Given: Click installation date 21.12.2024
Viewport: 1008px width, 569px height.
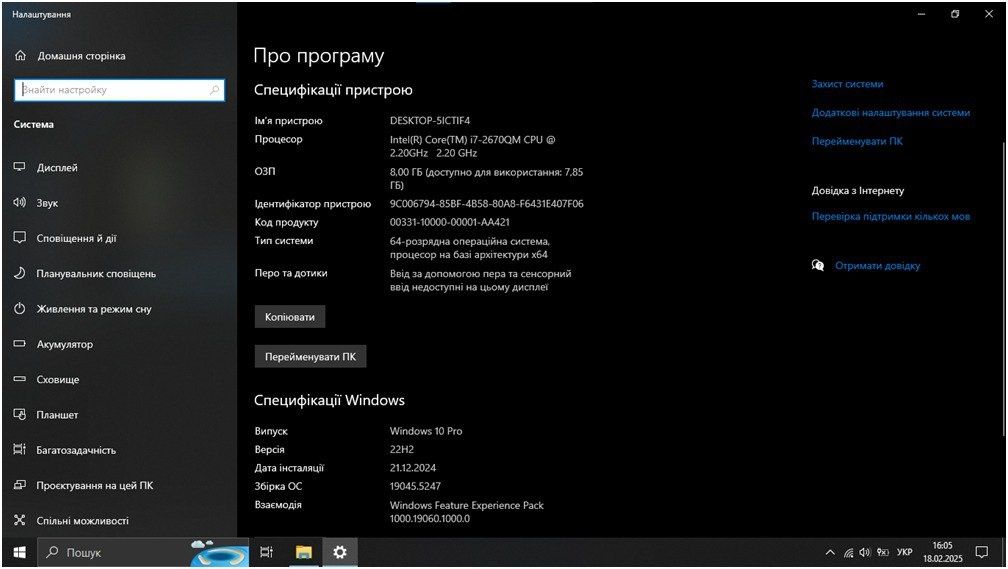Looking at the screenshot, I should [x=413, y=468].
